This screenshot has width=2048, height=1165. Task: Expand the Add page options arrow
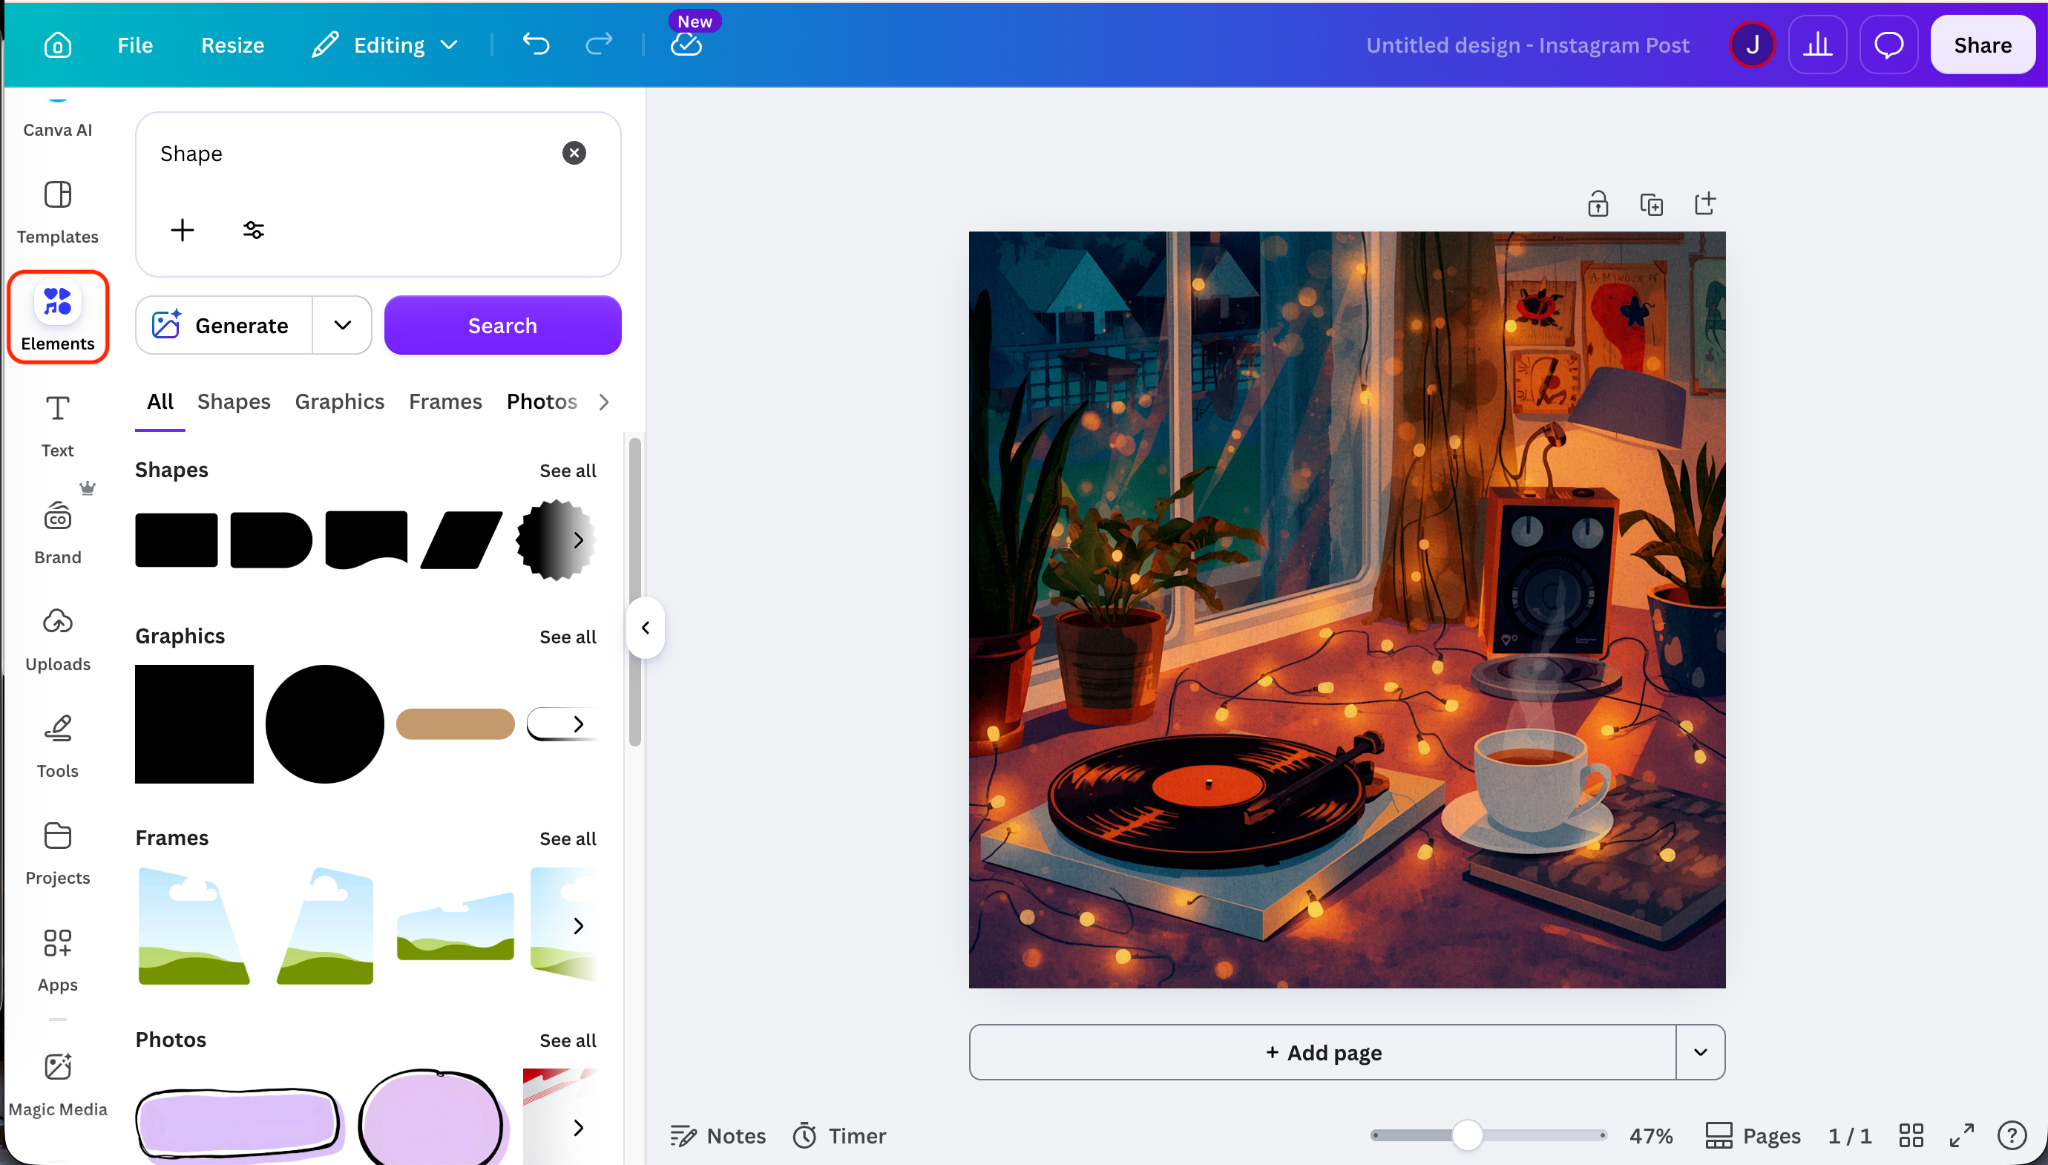[x=1700, y=1052]
